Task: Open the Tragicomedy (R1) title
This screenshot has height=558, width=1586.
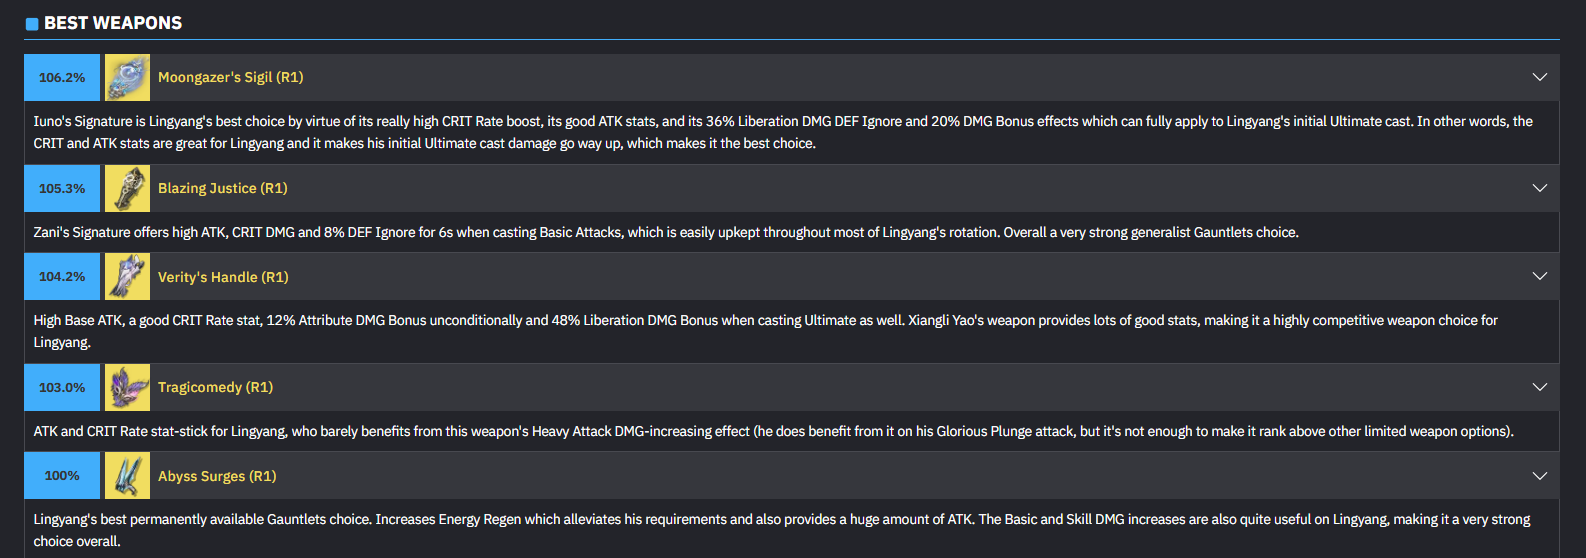Action: click(x=215, y=387)
